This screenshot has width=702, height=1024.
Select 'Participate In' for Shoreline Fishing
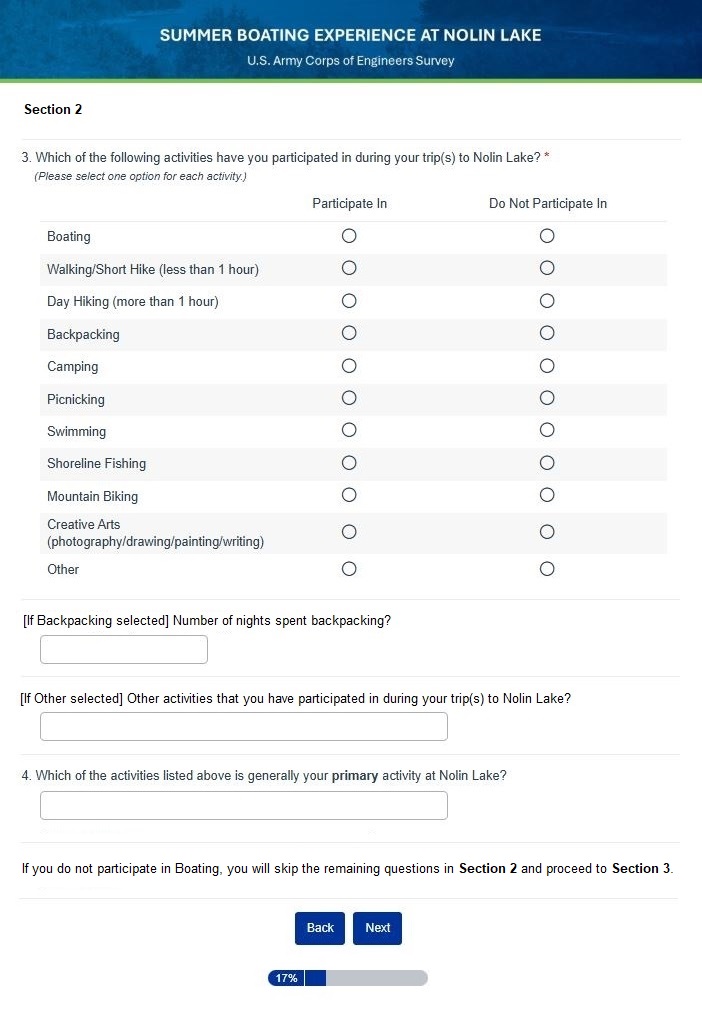click(349, 463)
